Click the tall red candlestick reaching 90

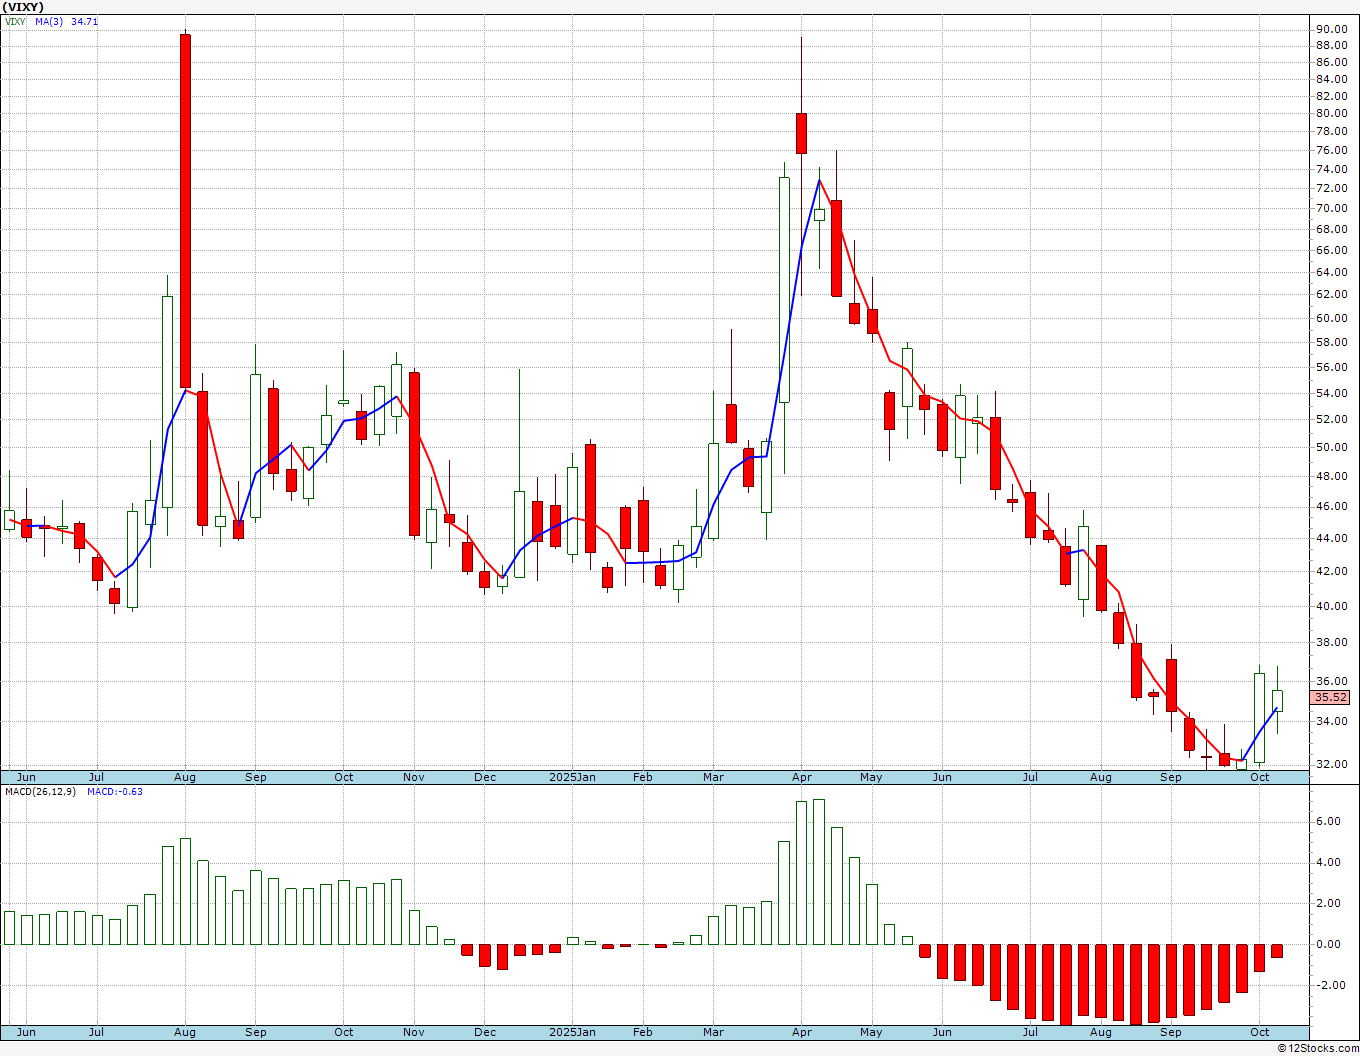click(185, 211)
